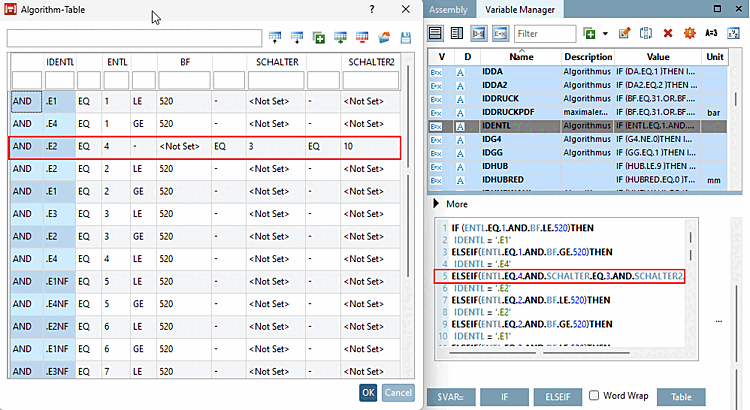Image resolution: width=750 pixels, height=410 pixels.
Task: Open the dropdown arrow next to new variable icon
Action: click(x=605, y=33)
